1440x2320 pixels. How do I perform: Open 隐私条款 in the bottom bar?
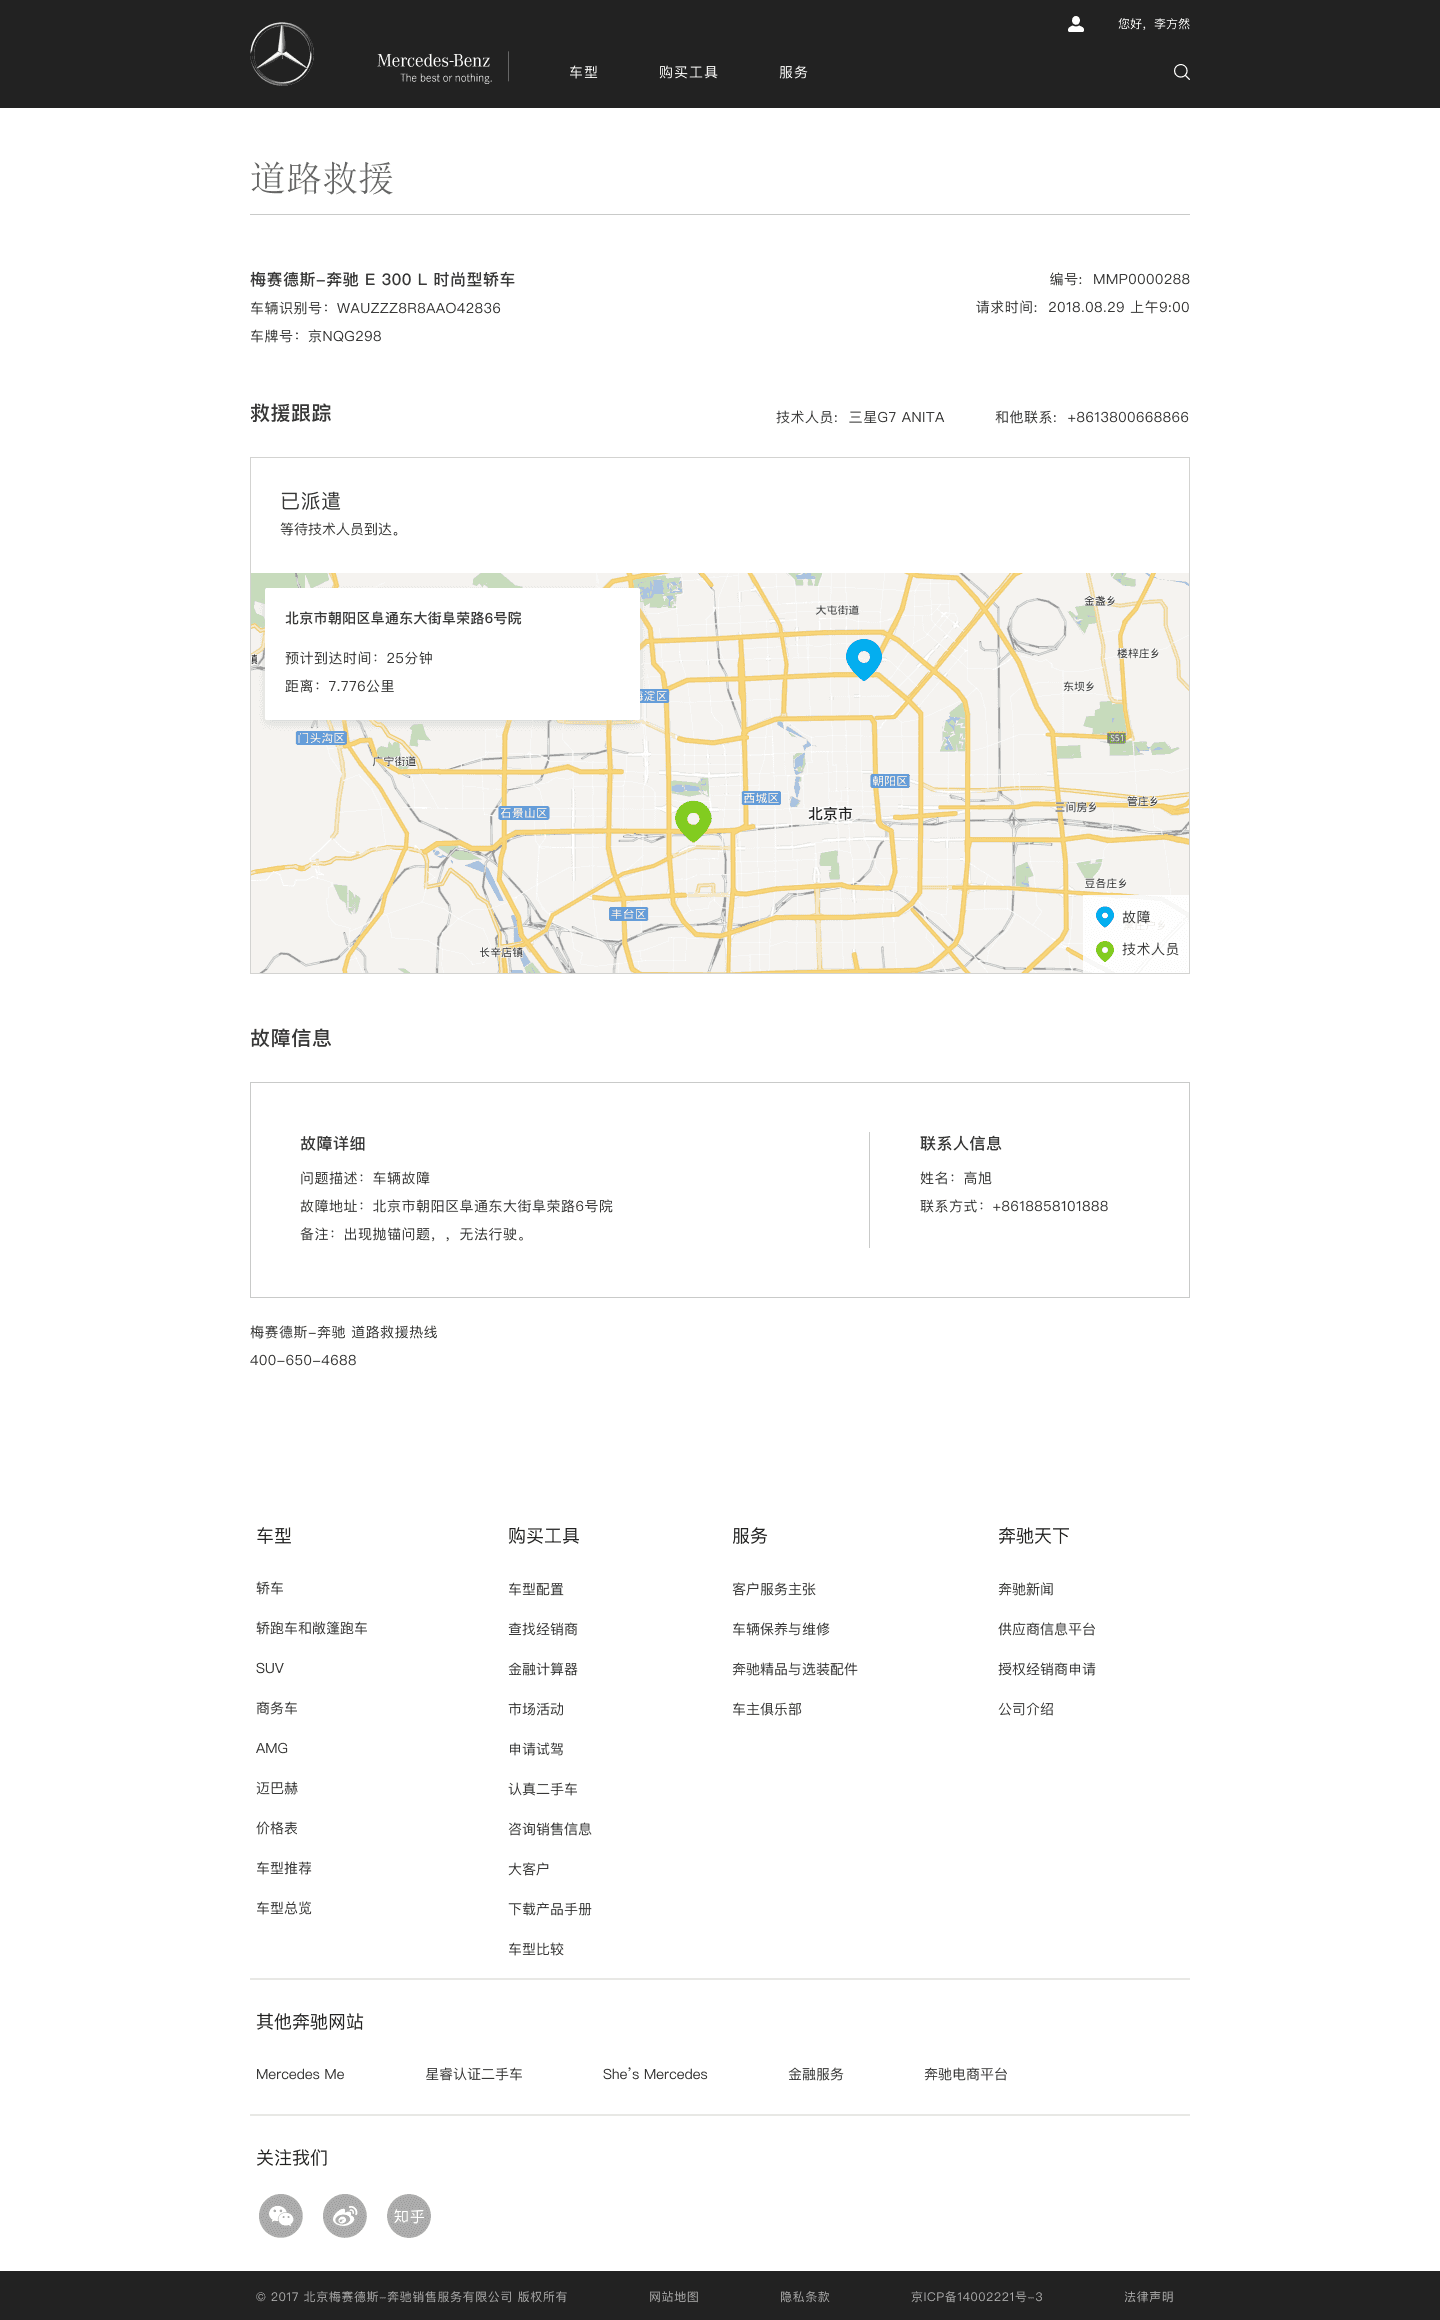tap(805, 2297)
